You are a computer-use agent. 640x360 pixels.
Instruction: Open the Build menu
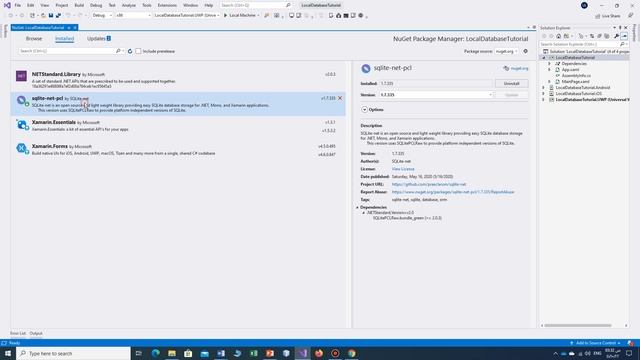[x=79, y=5]
